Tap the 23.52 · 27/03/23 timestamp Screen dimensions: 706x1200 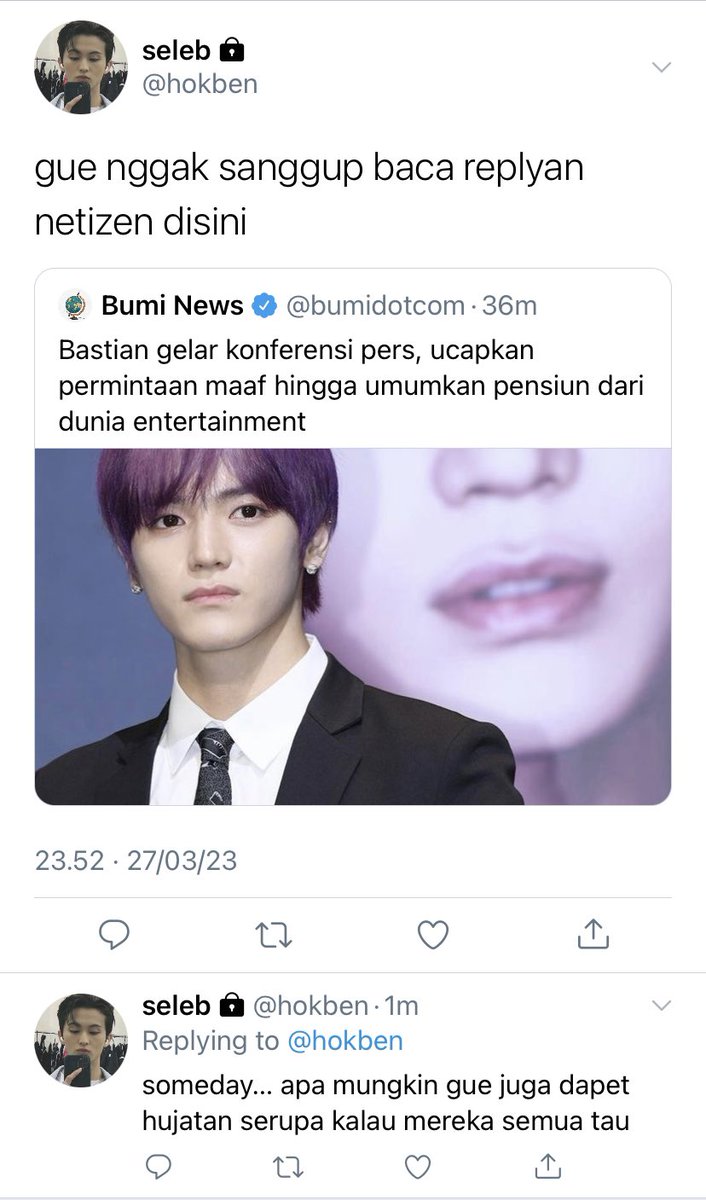point(136,860)
